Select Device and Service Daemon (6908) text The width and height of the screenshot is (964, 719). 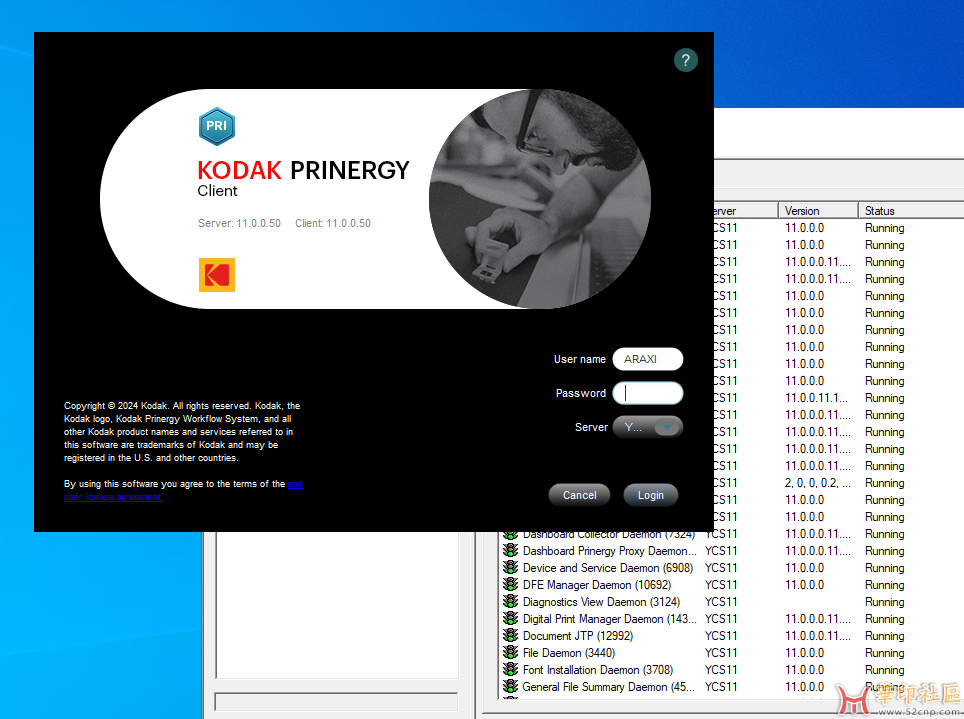(608, 568)
